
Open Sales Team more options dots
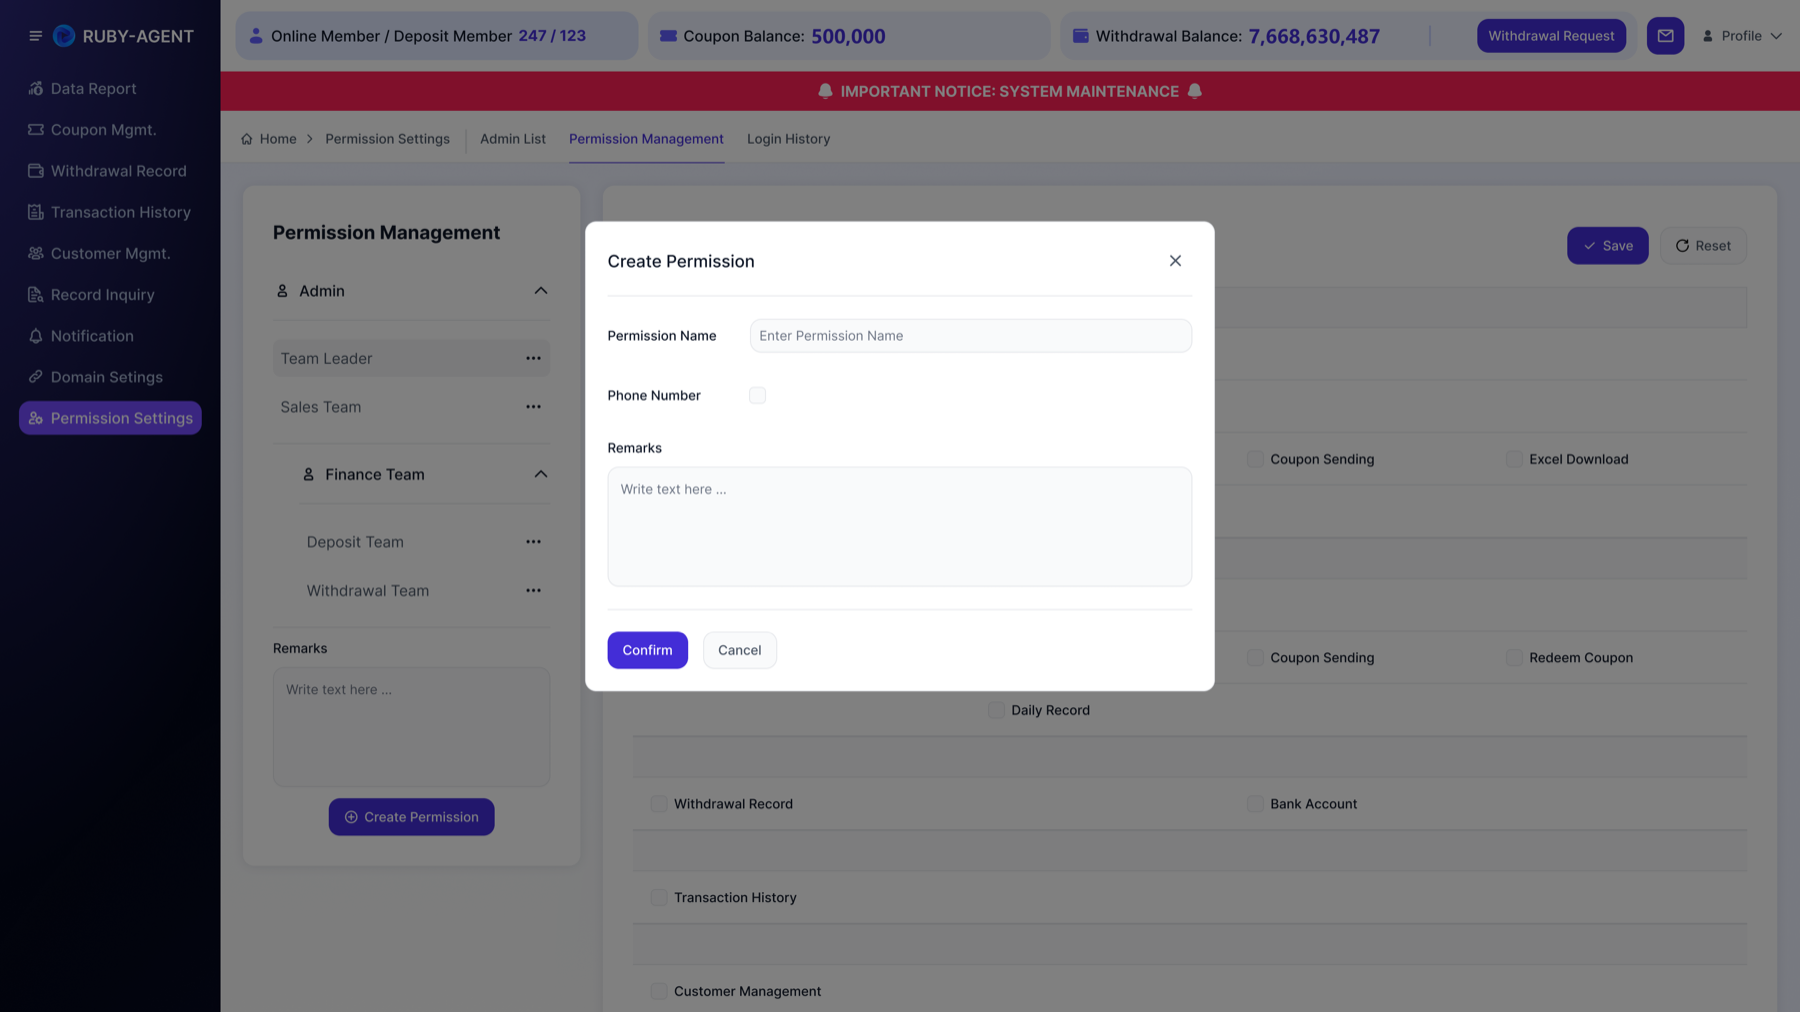(x=533, y=407)
